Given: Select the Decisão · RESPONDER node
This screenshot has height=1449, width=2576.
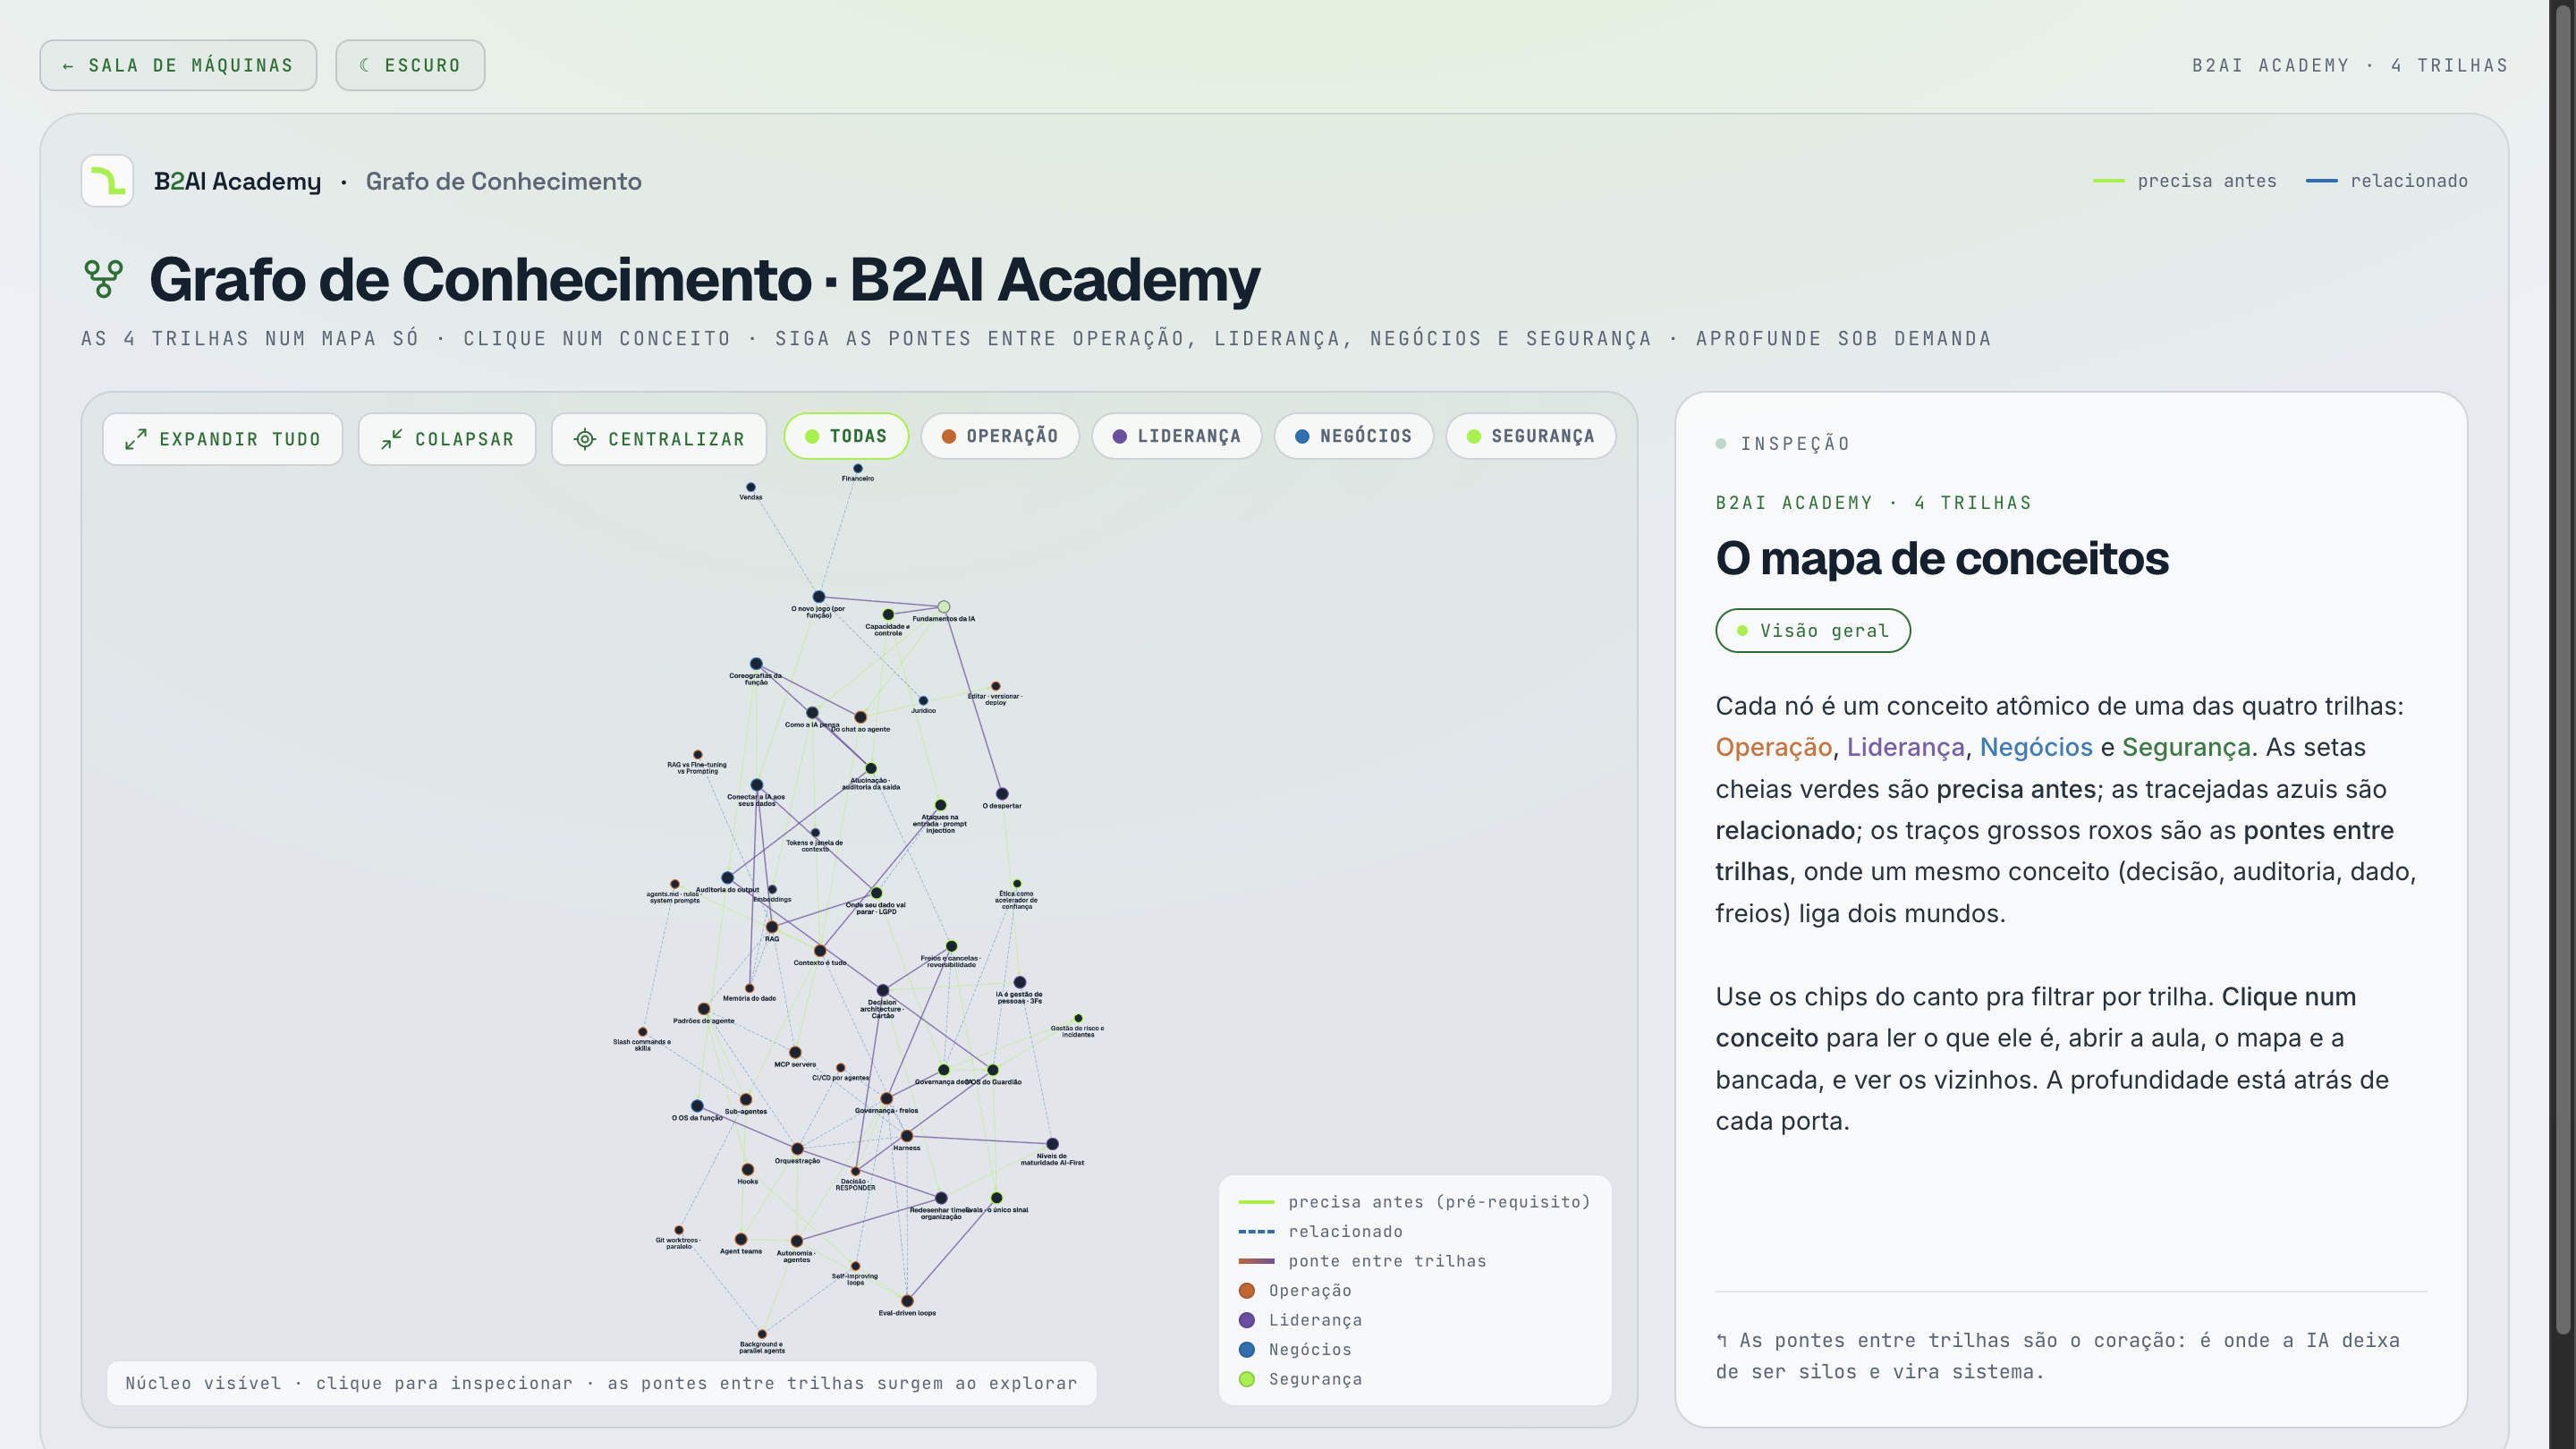Looking at the screenshot, I should pos(855,1171).
